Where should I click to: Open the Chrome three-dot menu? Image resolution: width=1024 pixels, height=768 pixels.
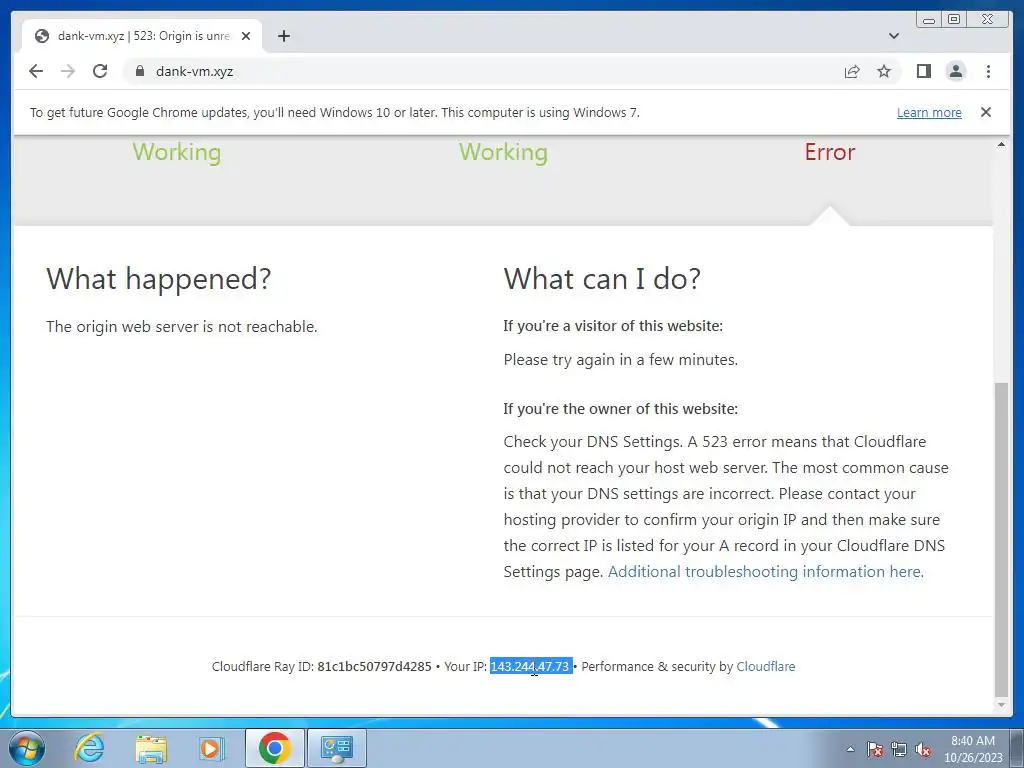[x=988, y=71]
